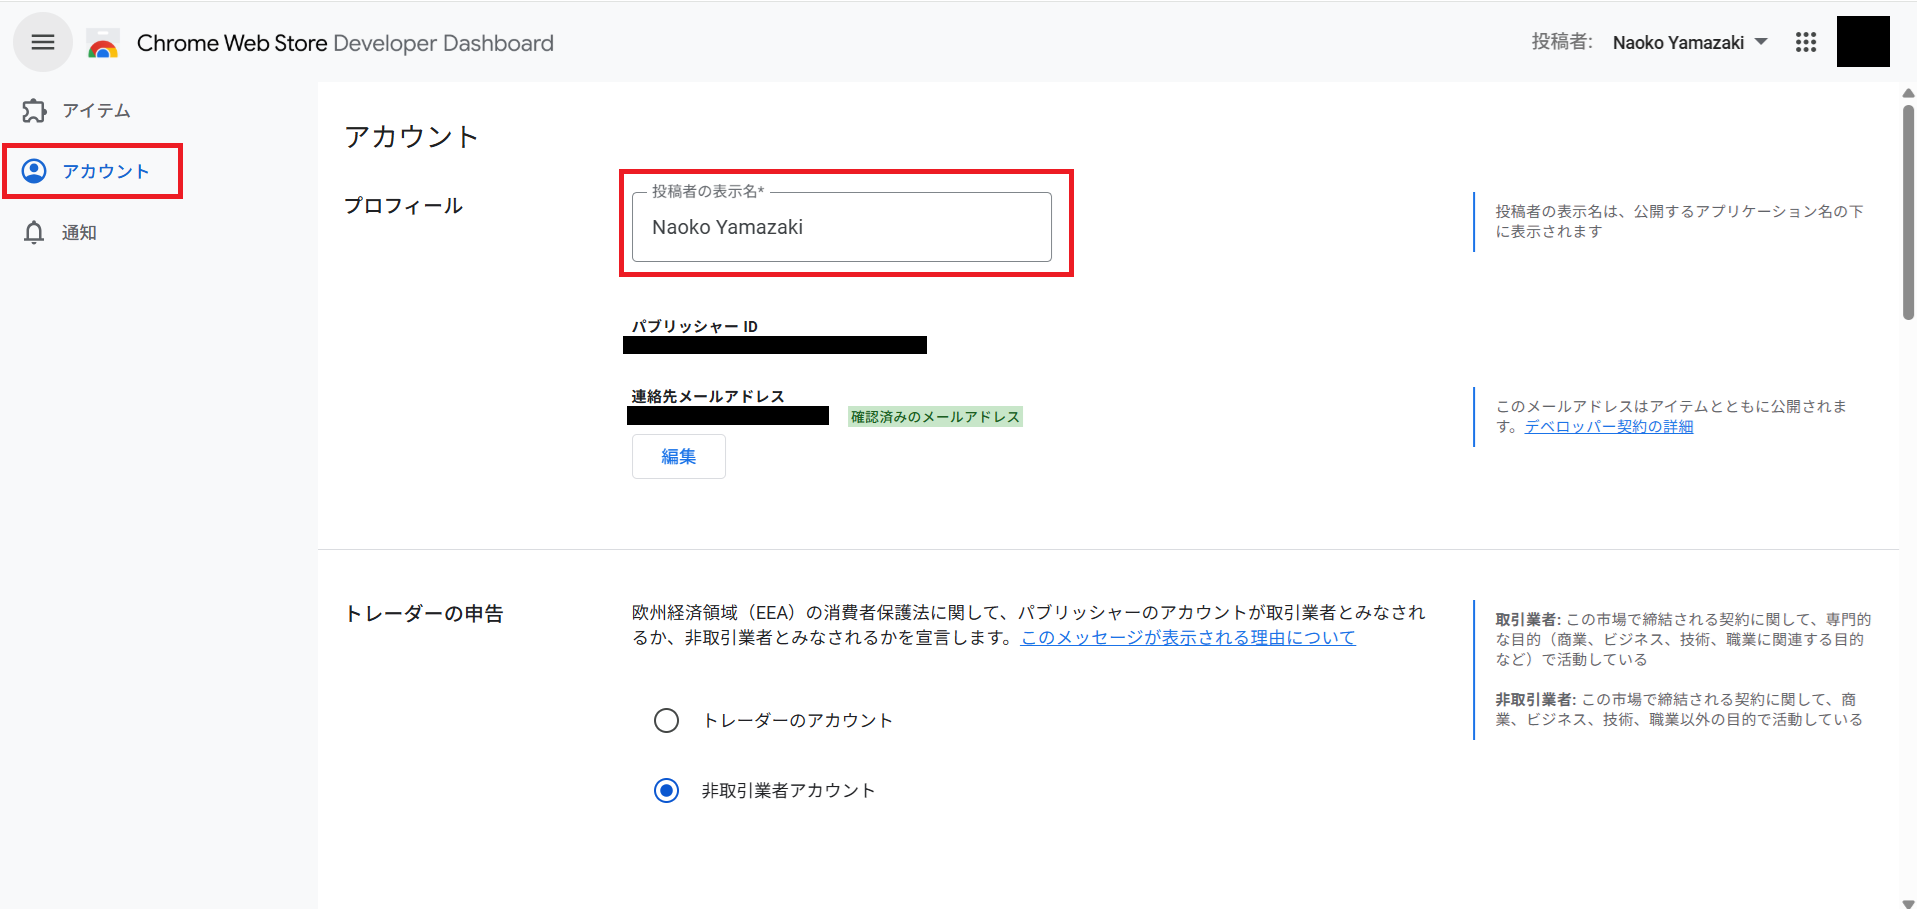Select アカウント in the sidebar menu
1917x909 pixels.
(106, 172)
